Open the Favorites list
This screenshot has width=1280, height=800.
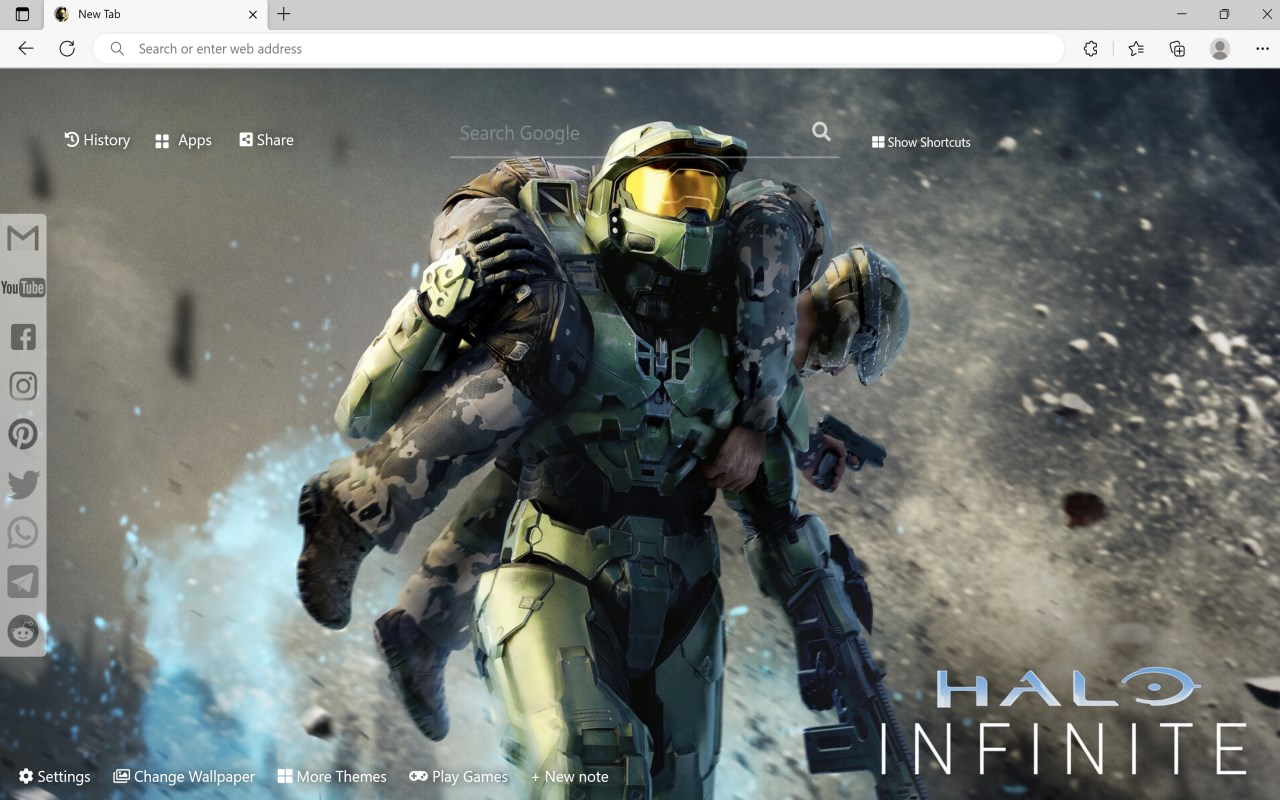click(x=1136, y=48)
